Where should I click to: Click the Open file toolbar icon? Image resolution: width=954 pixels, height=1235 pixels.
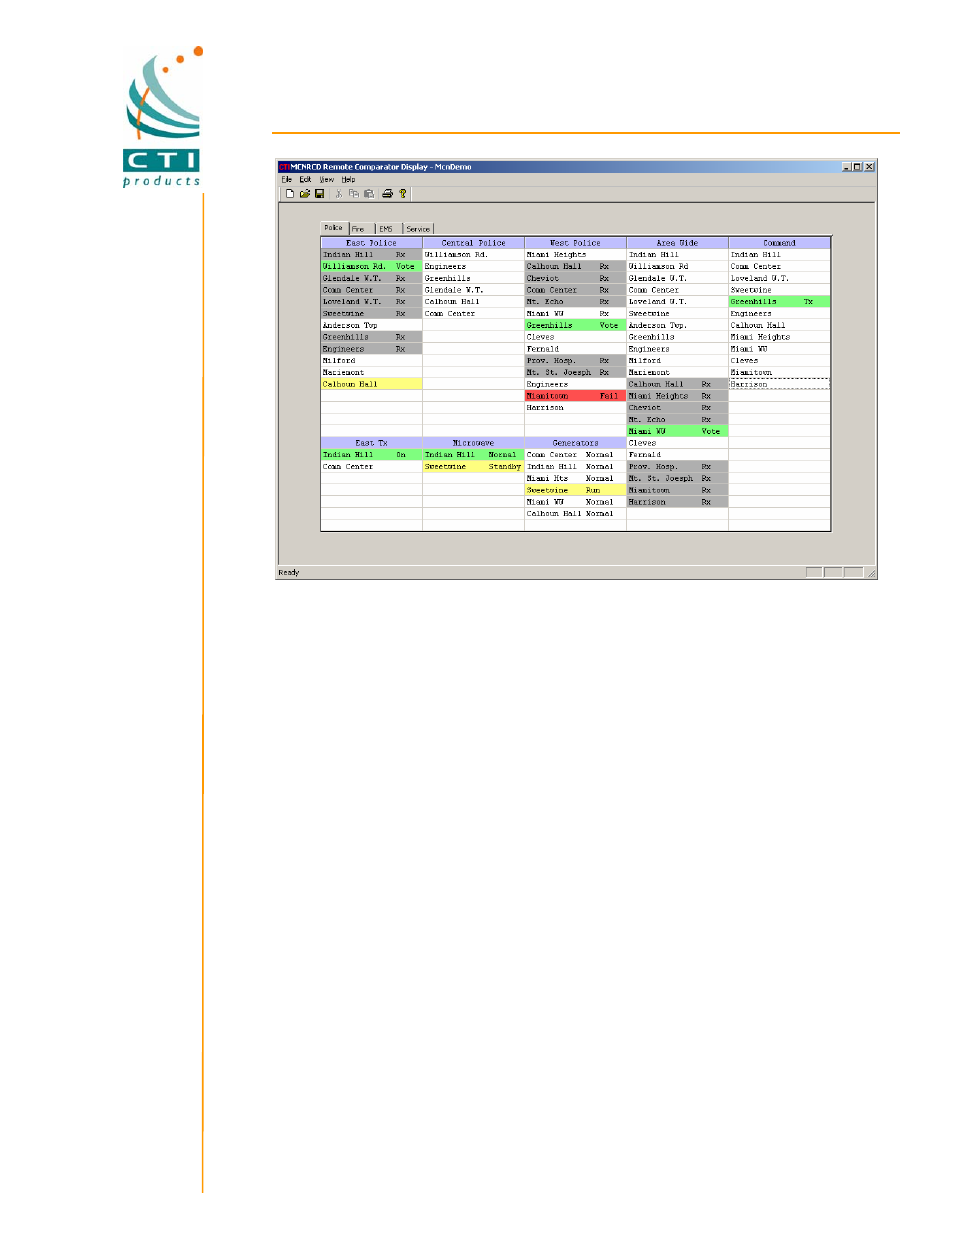[305, 194]
